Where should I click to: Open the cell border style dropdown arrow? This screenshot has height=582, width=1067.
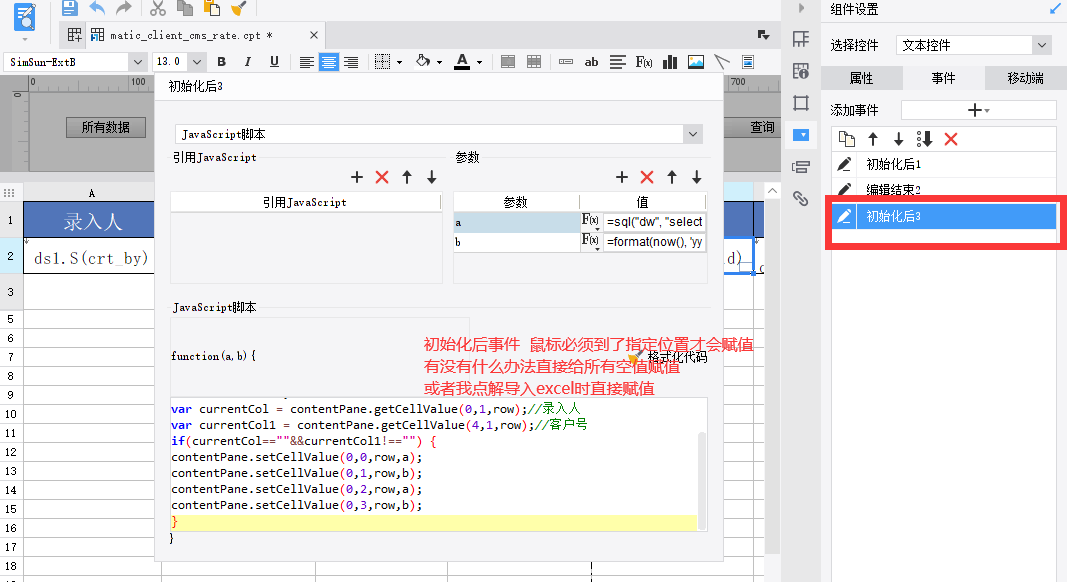pos(399,63)
